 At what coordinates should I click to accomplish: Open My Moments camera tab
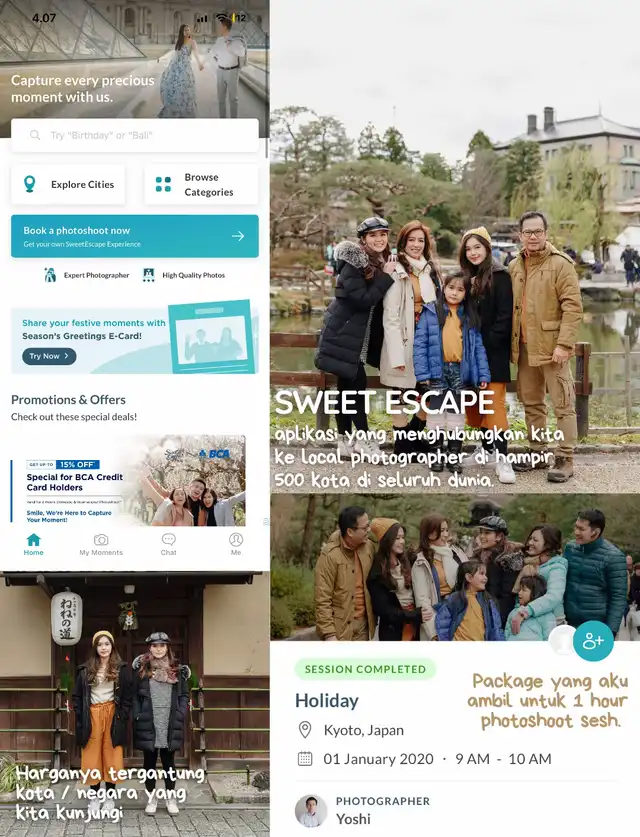tap(101, 540)
